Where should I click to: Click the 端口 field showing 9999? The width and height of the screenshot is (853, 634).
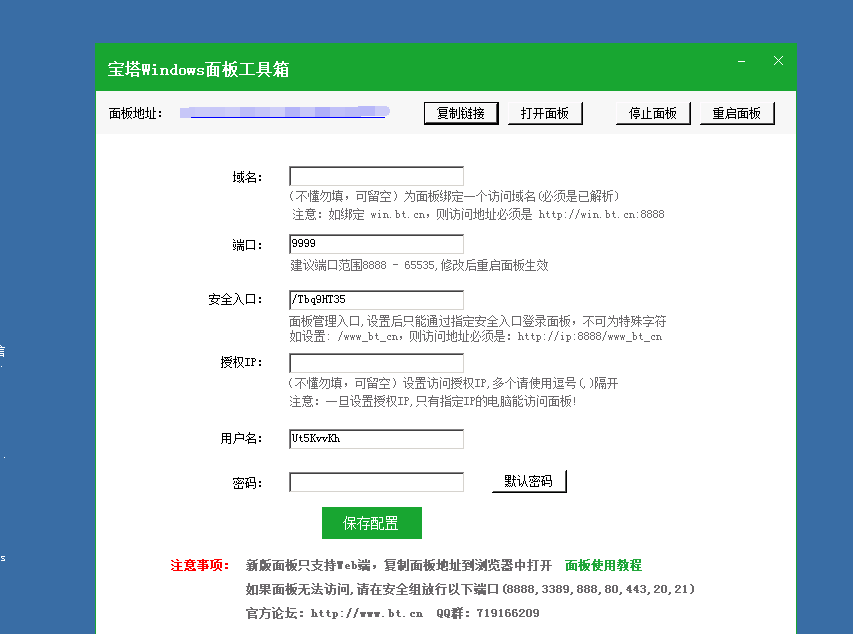click(x=376, y=244)
